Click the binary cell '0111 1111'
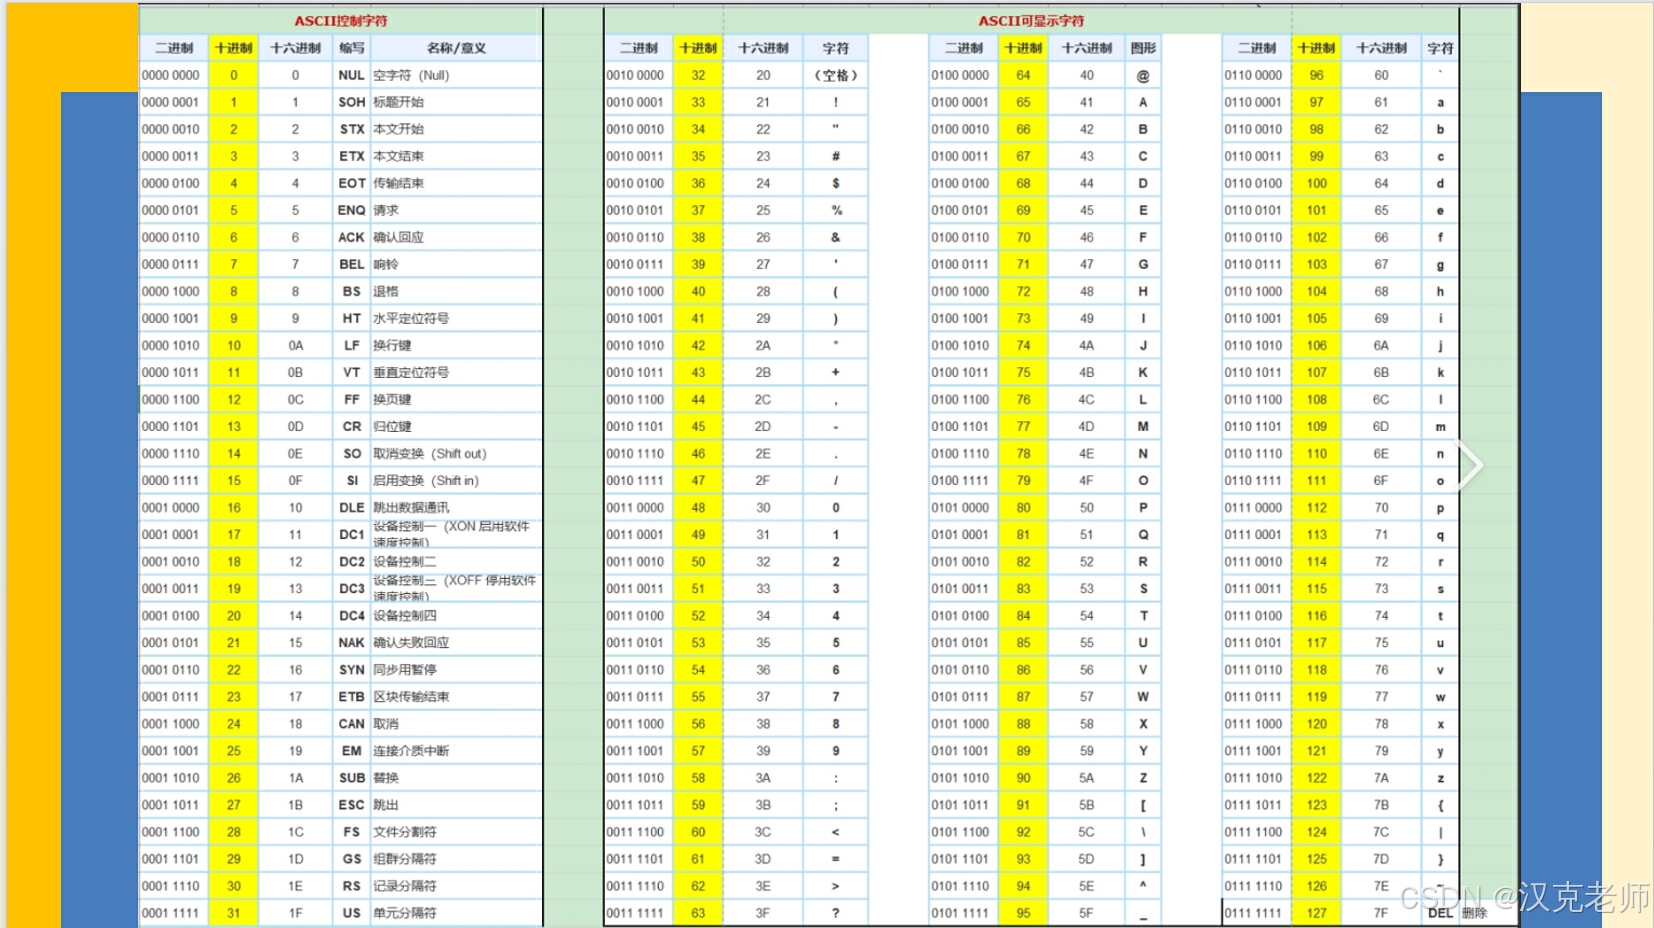The image size is (1654, 928). tap(1255, 912)
